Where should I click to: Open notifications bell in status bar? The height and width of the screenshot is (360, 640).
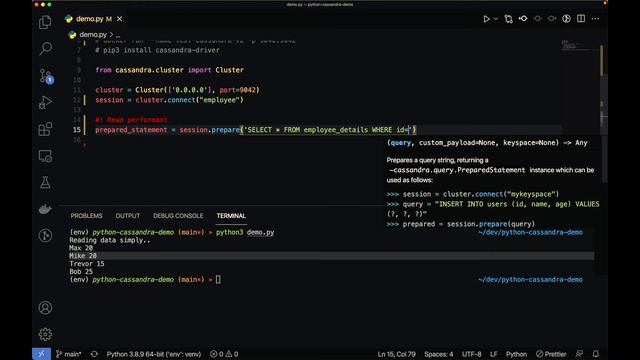(x=596, y=354)
